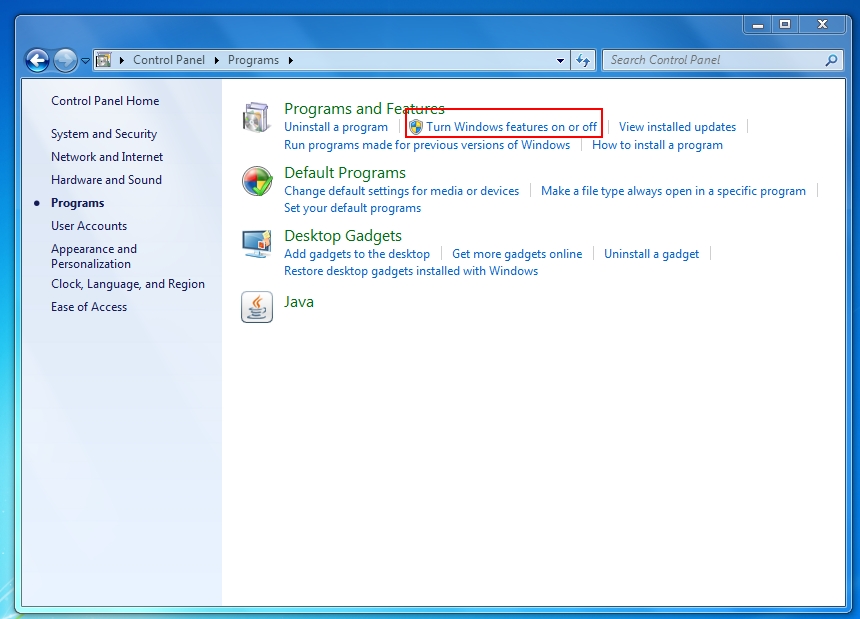This screenshot has width=860, height=619.
Task: Click the magnifier search icon
Action: coord(831,60)
